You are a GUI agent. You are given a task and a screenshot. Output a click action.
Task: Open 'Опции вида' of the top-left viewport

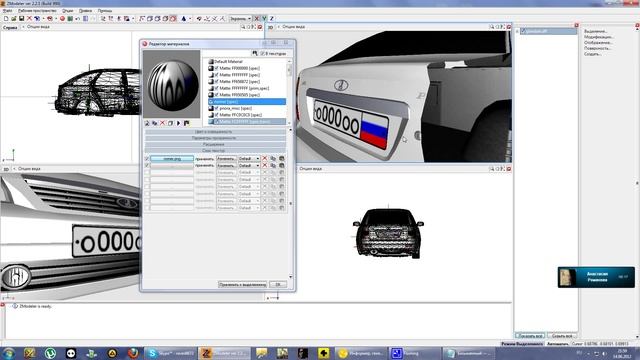(38, 27)
